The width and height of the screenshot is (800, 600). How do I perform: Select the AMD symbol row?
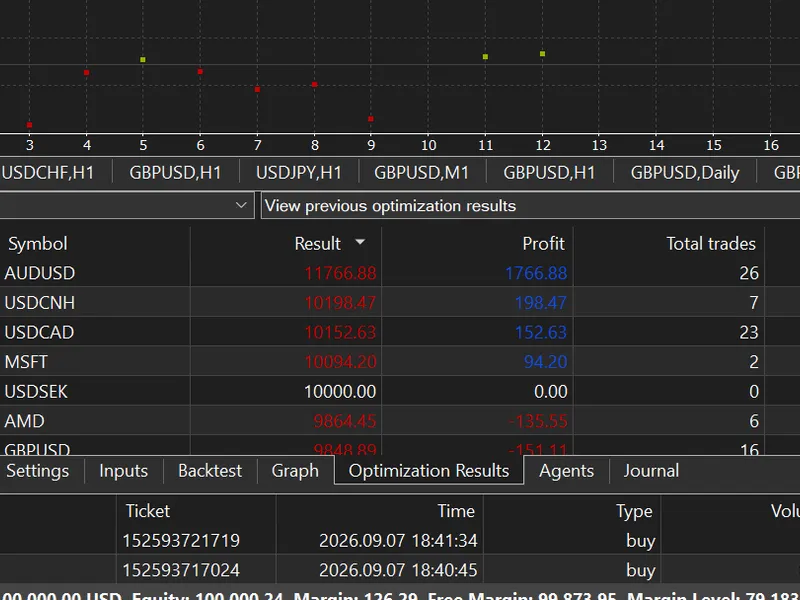pos(400,421)
